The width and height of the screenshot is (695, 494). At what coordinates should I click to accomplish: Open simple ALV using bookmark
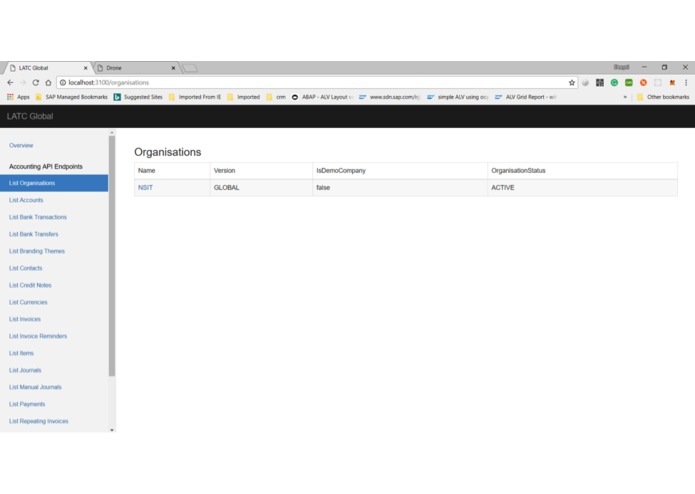click(457, 97)
